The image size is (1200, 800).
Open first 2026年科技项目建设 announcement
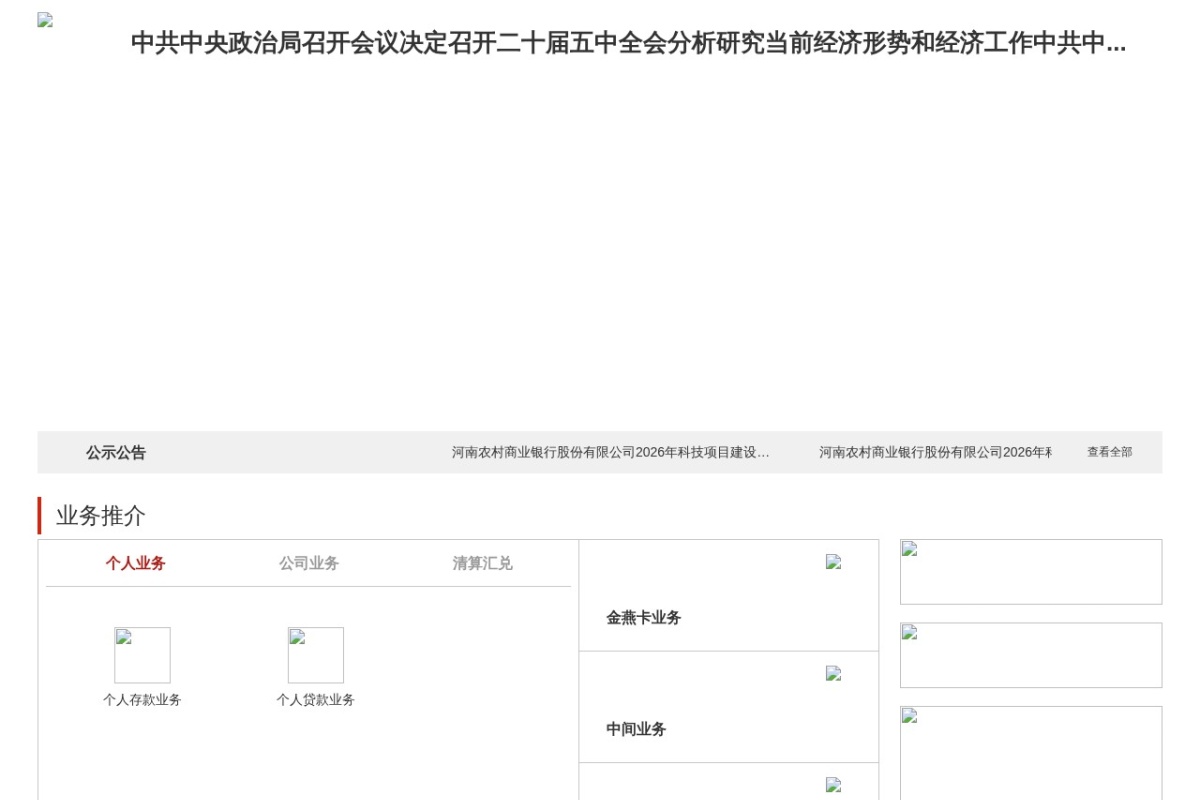(611, 452)
